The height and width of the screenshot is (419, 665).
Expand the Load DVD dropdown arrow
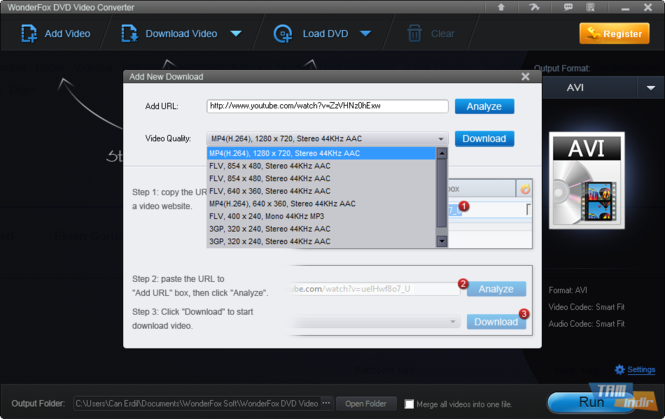(365, 34)
